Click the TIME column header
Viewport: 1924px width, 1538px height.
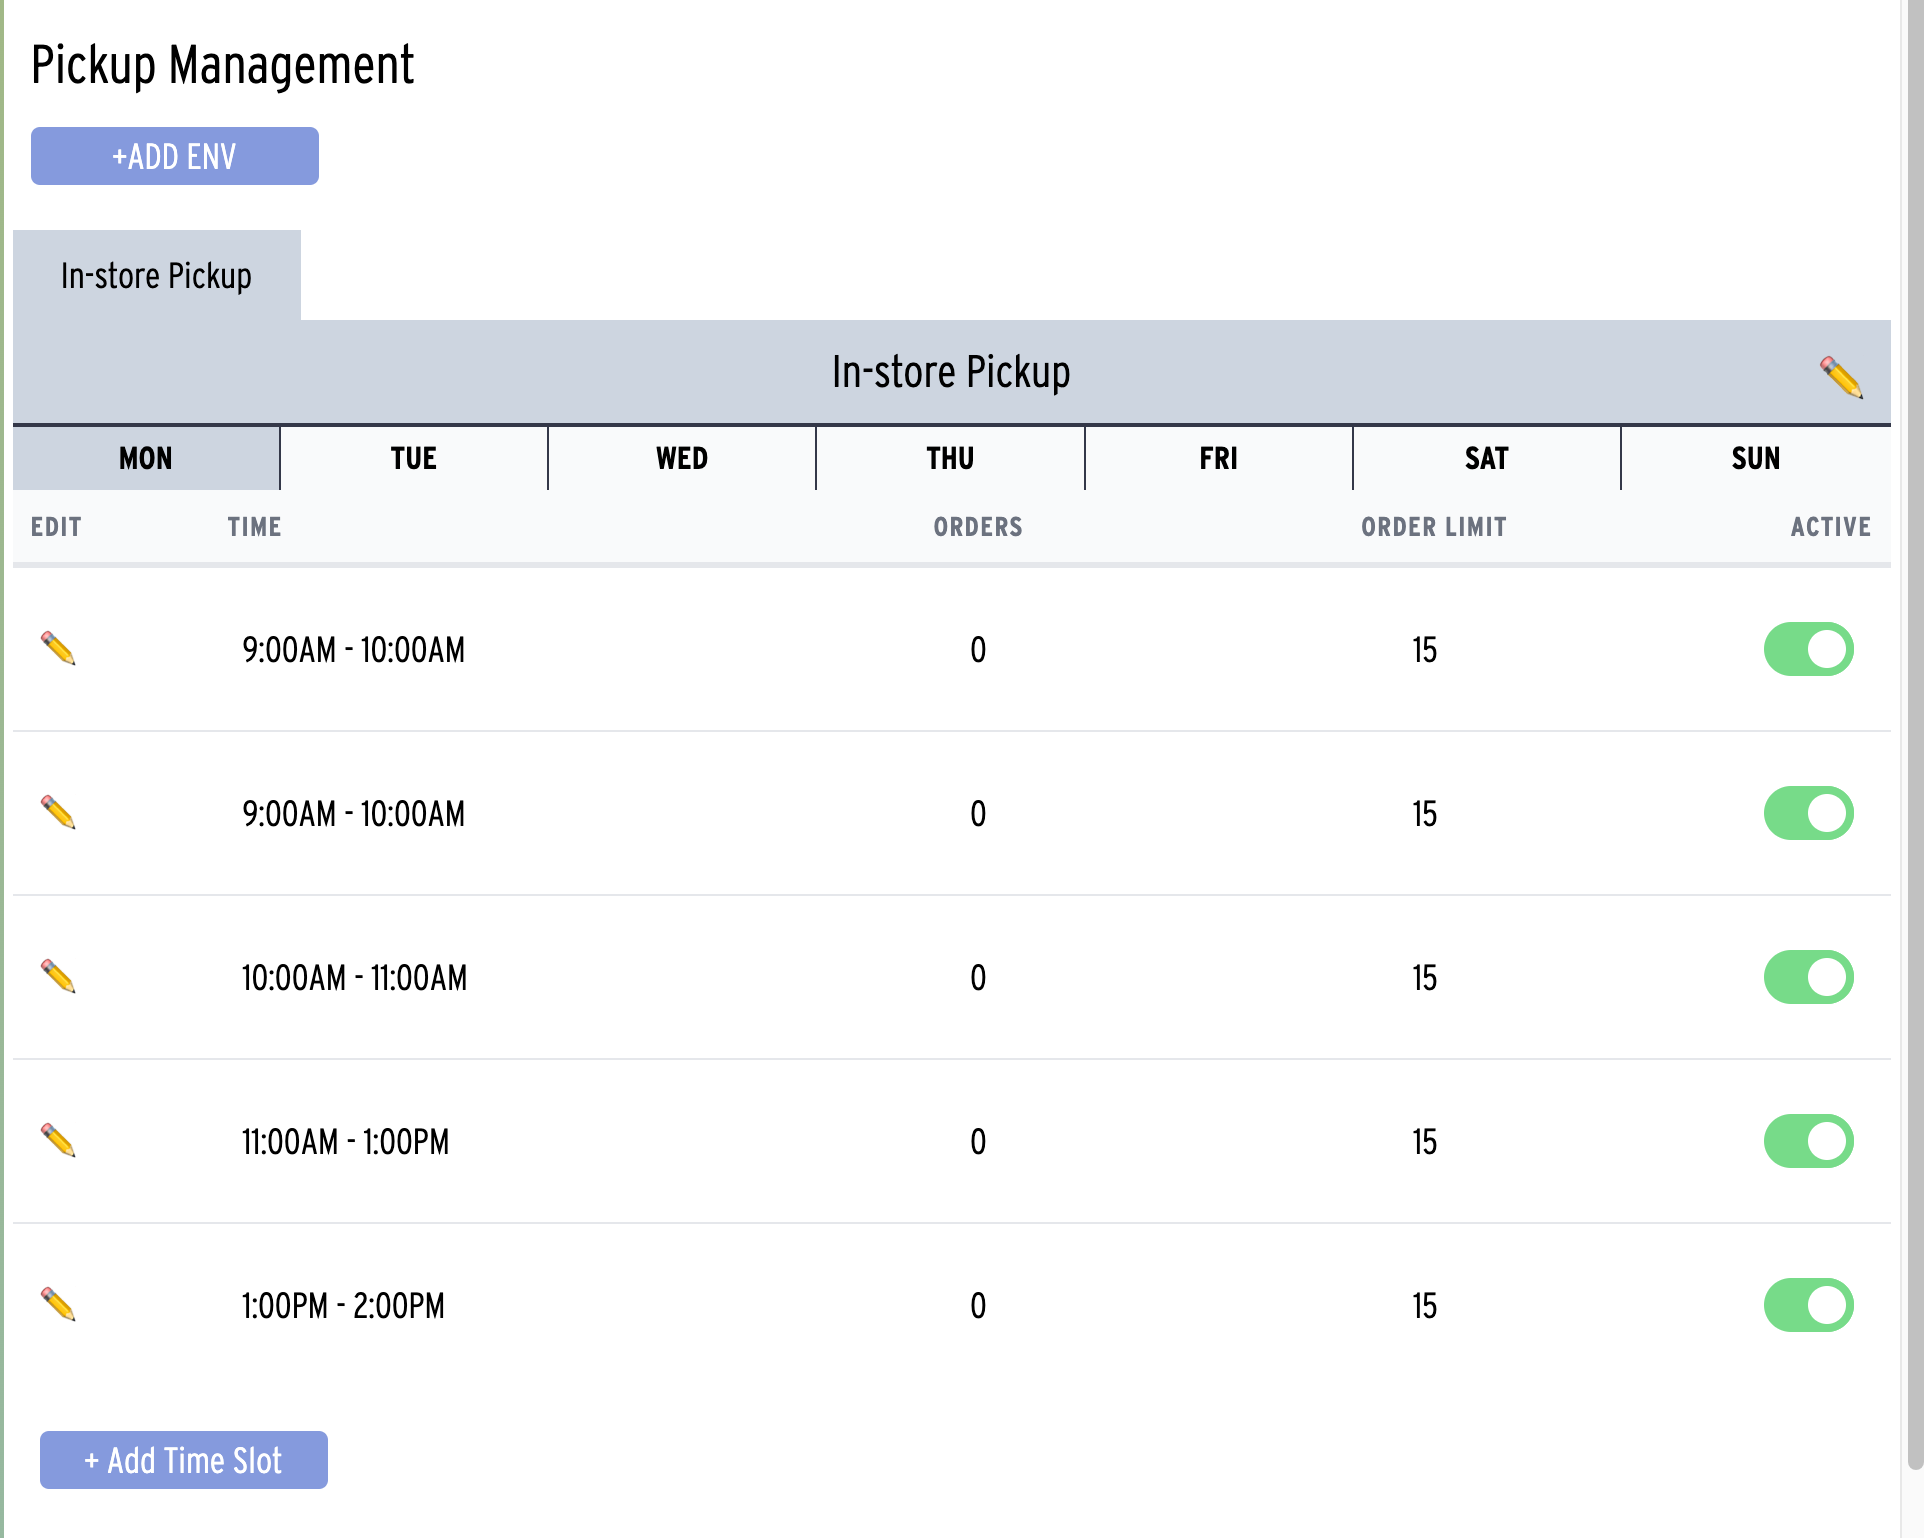[x=254, y=527]
